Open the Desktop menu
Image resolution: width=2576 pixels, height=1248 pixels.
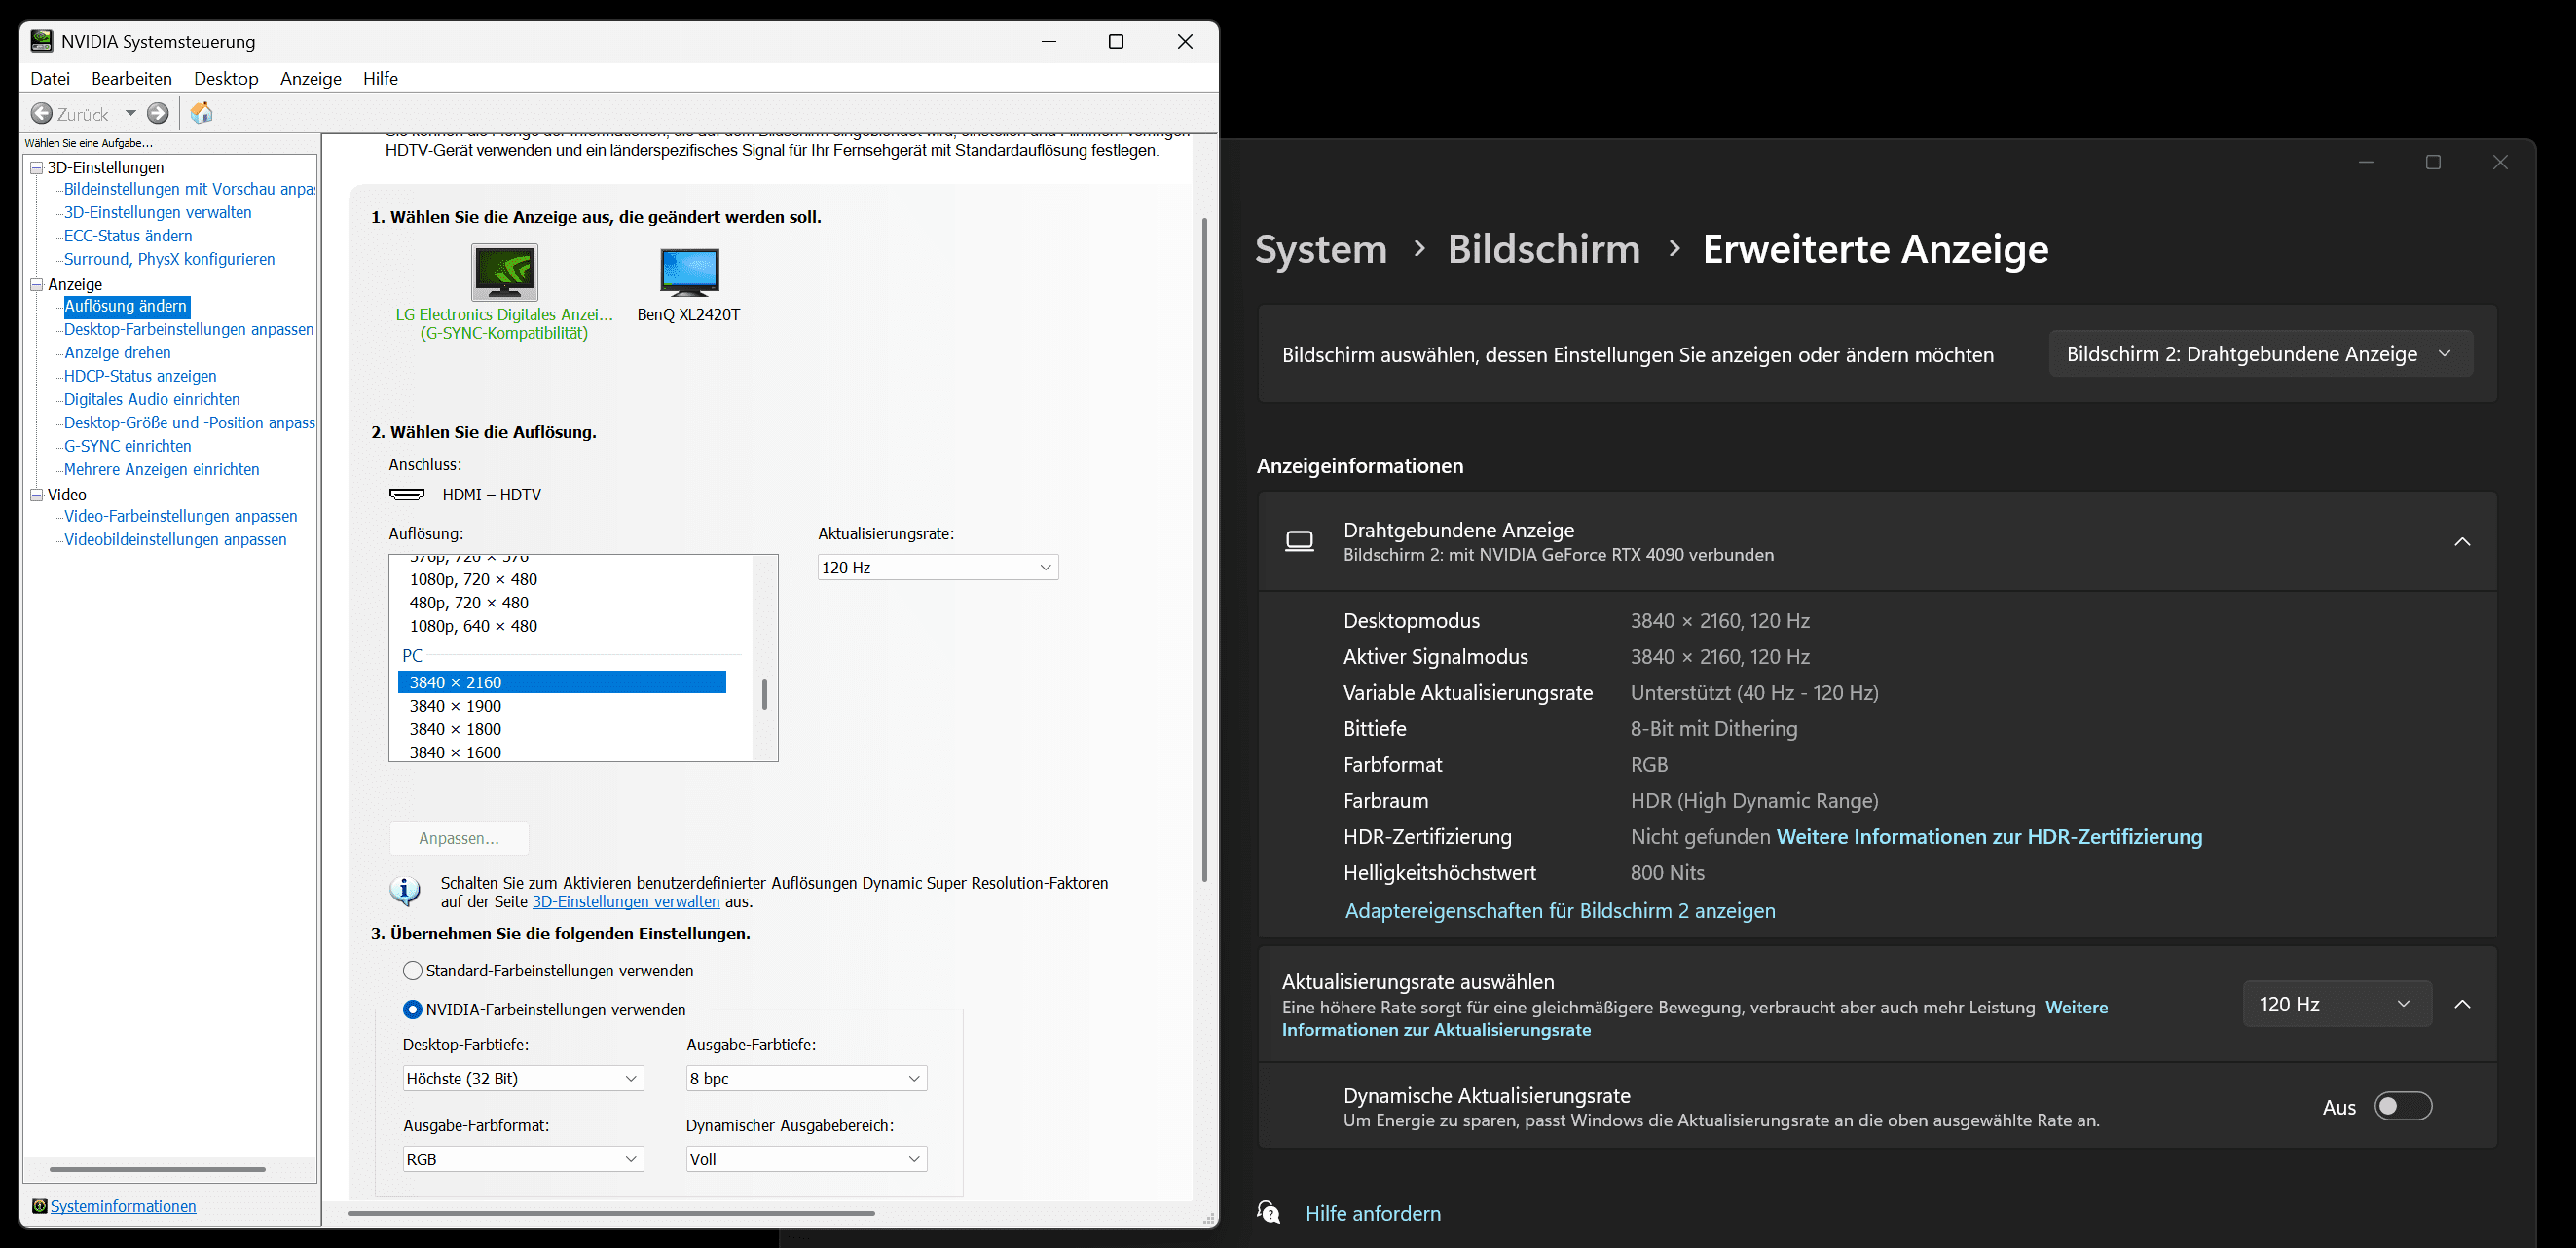tap(226, 78)
